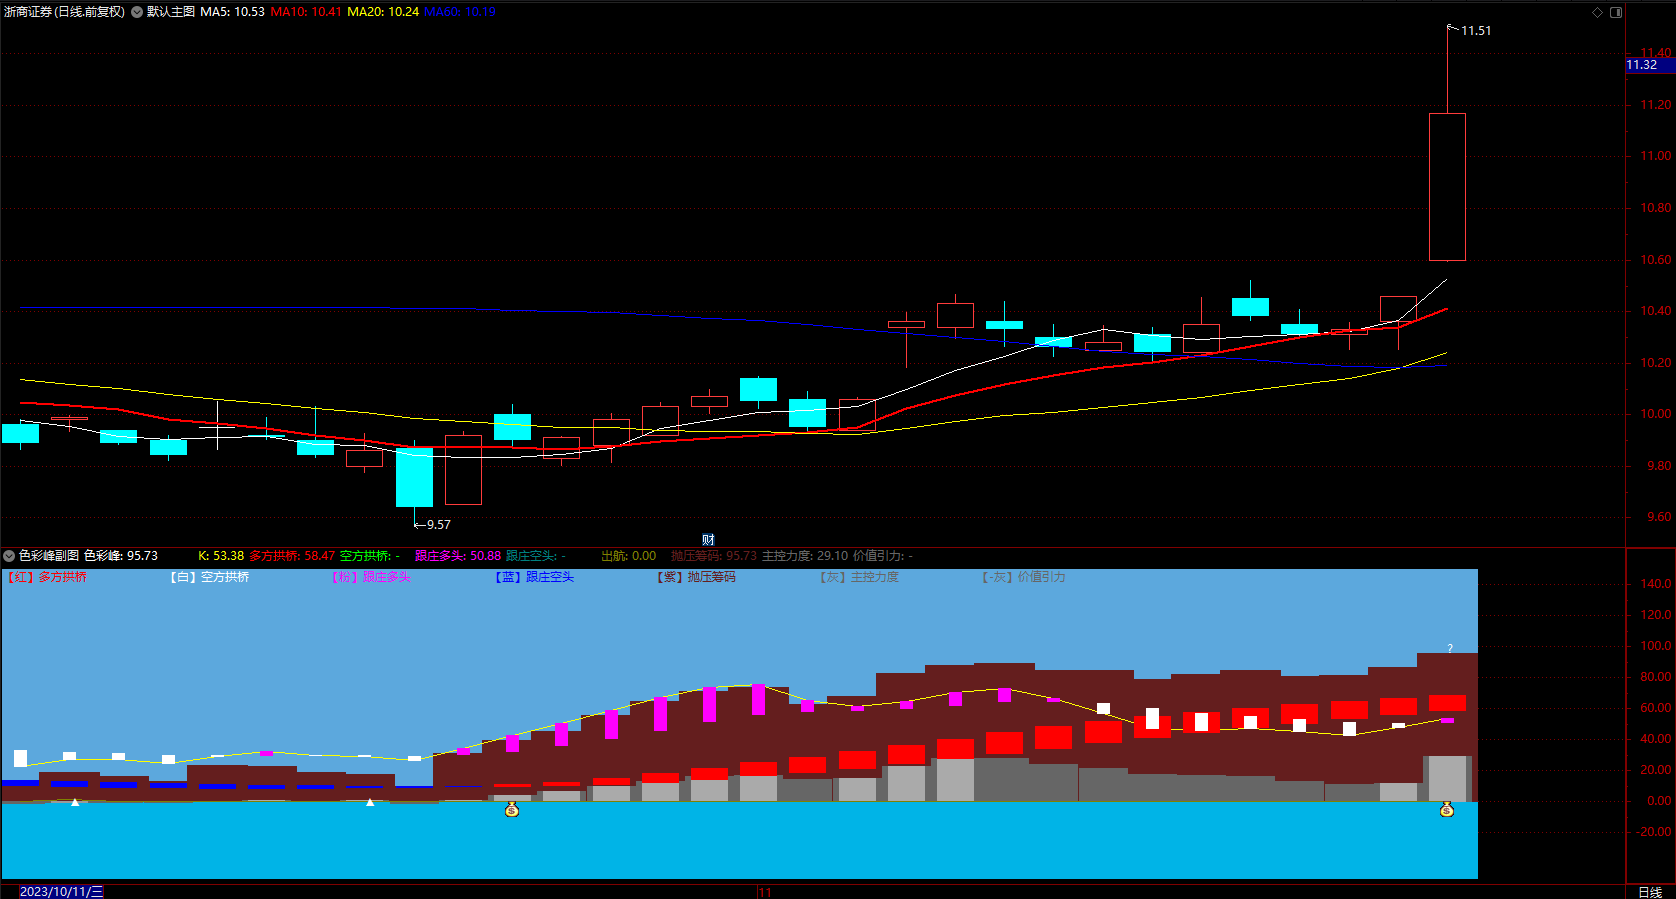
Task: Click the MA5: 10.53 indicator label
Action: click(232, 12)
